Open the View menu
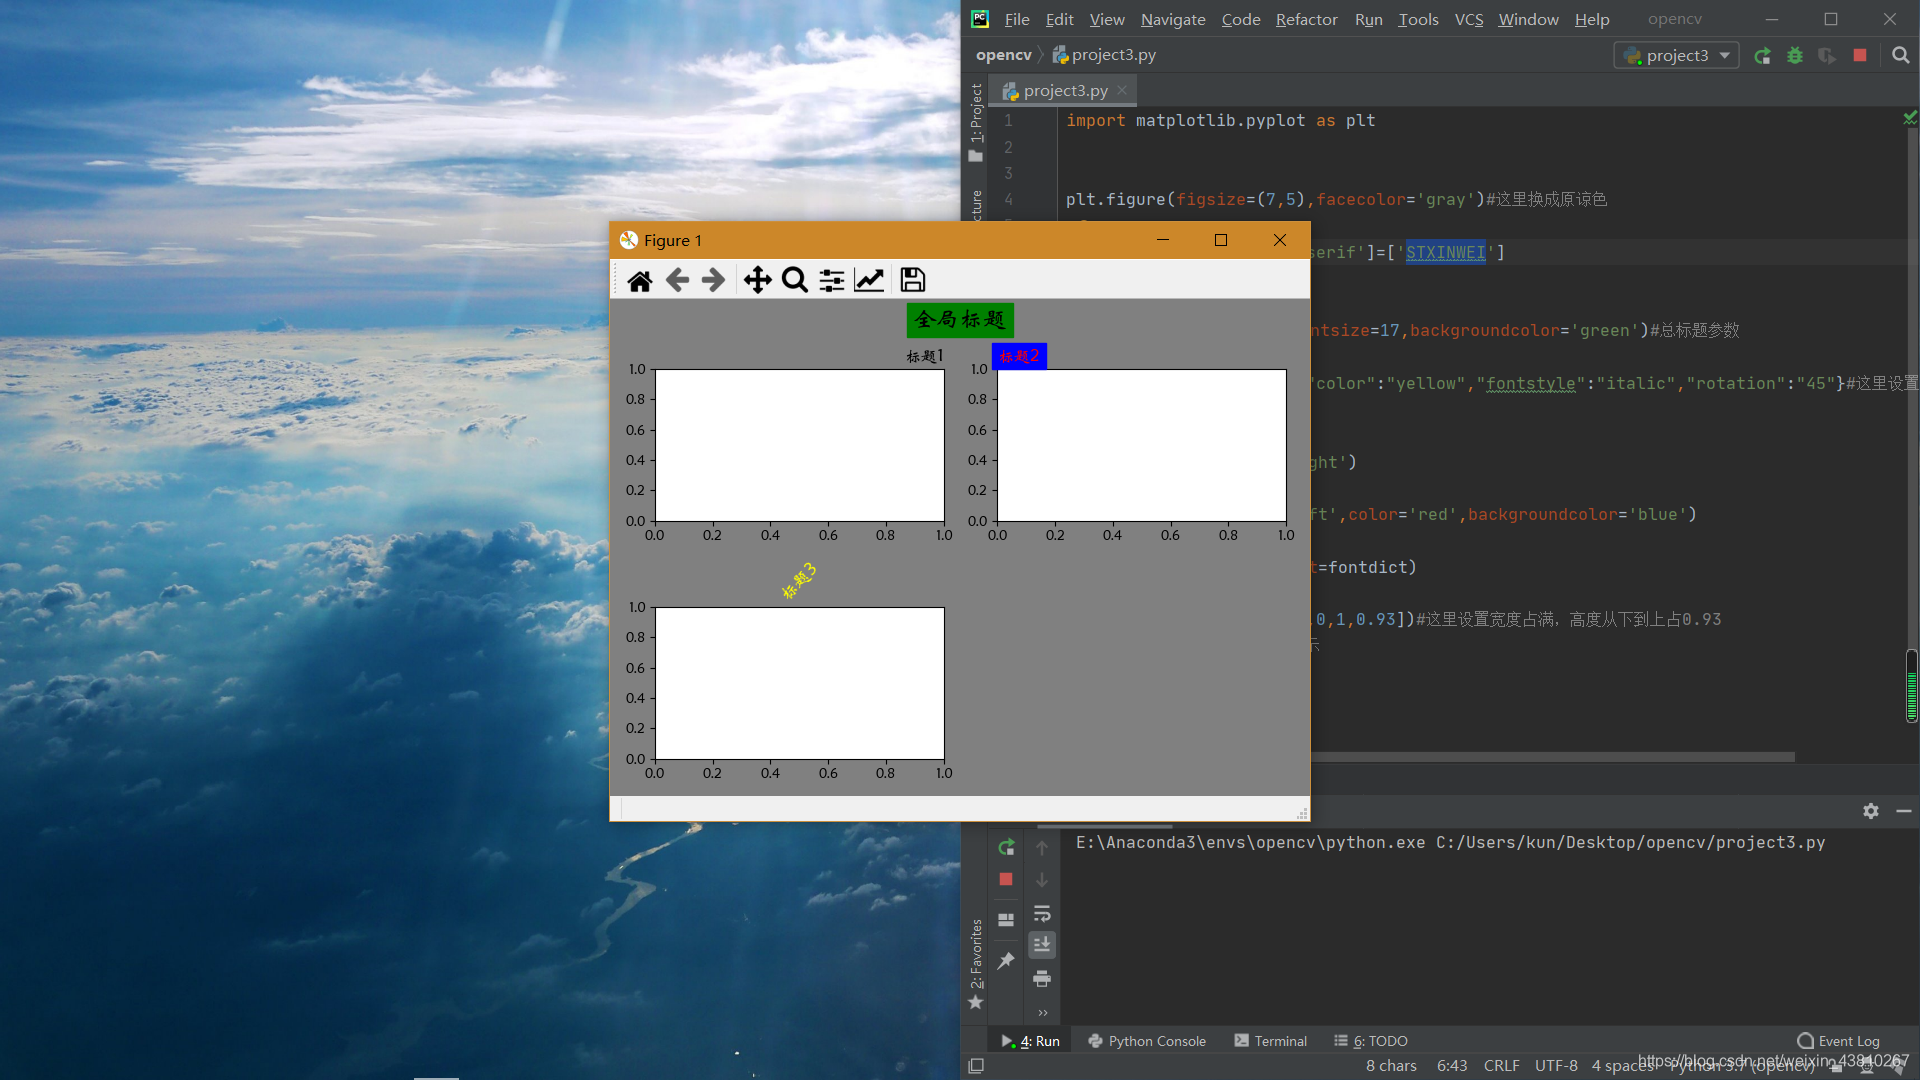Viewport: 1920px width, 1080px height. coord(1107,19)
